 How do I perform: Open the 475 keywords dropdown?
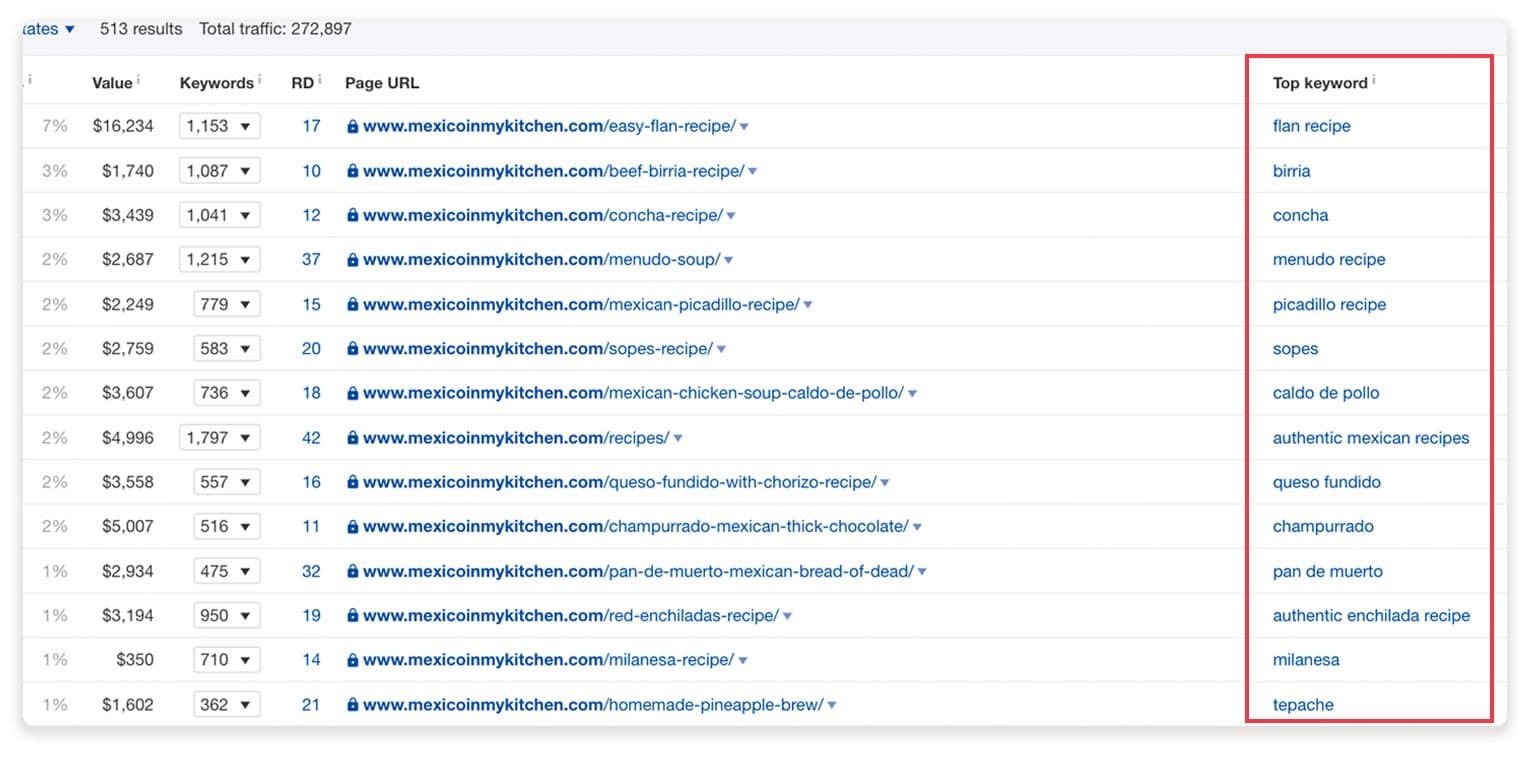coord(227,571)
